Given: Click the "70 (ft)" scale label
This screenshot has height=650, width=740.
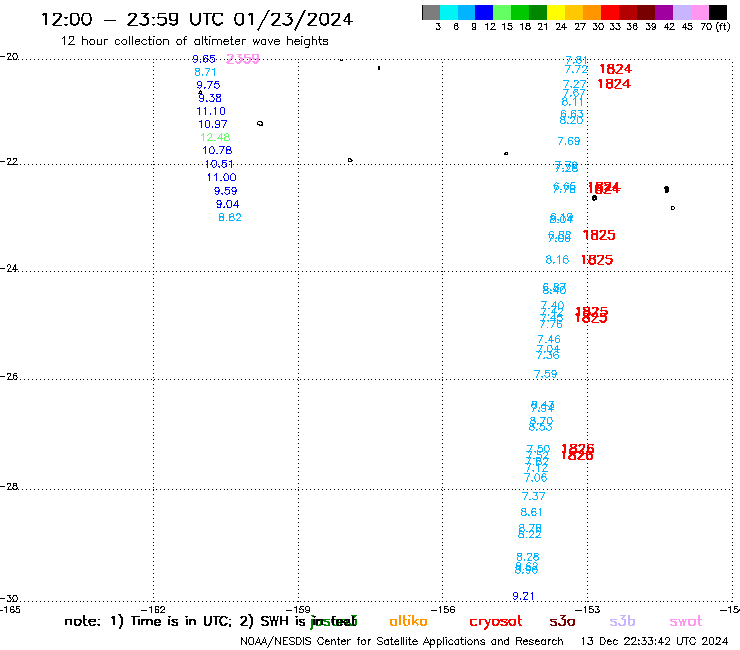Looking at the screenshot, I should click(x=715, y=27).
